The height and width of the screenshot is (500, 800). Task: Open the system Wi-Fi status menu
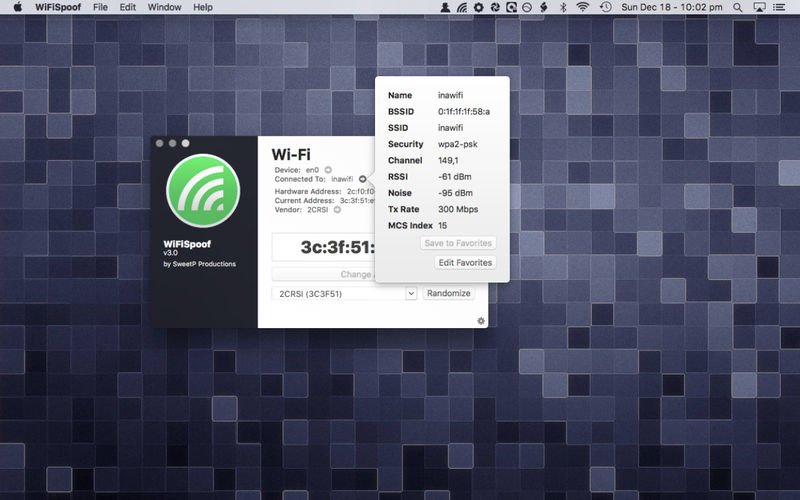582,7
